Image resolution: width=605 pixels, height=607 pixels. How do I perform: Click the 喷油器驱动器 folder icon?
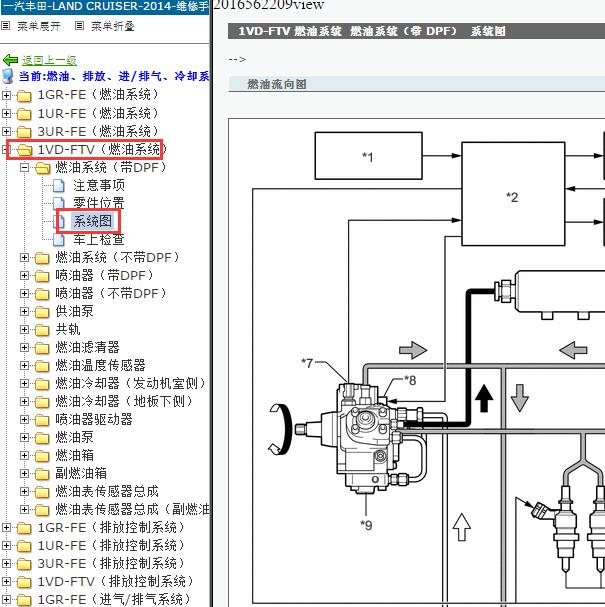pos(42,420)
